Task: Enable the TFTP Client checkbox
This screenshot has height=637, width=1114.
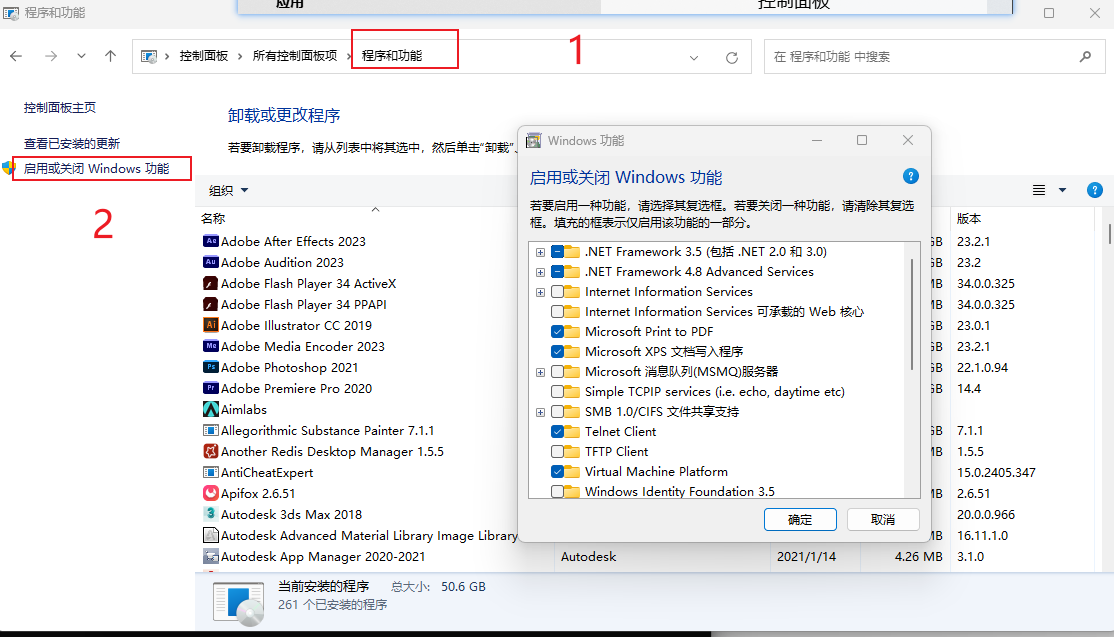Action: (557, 452)
